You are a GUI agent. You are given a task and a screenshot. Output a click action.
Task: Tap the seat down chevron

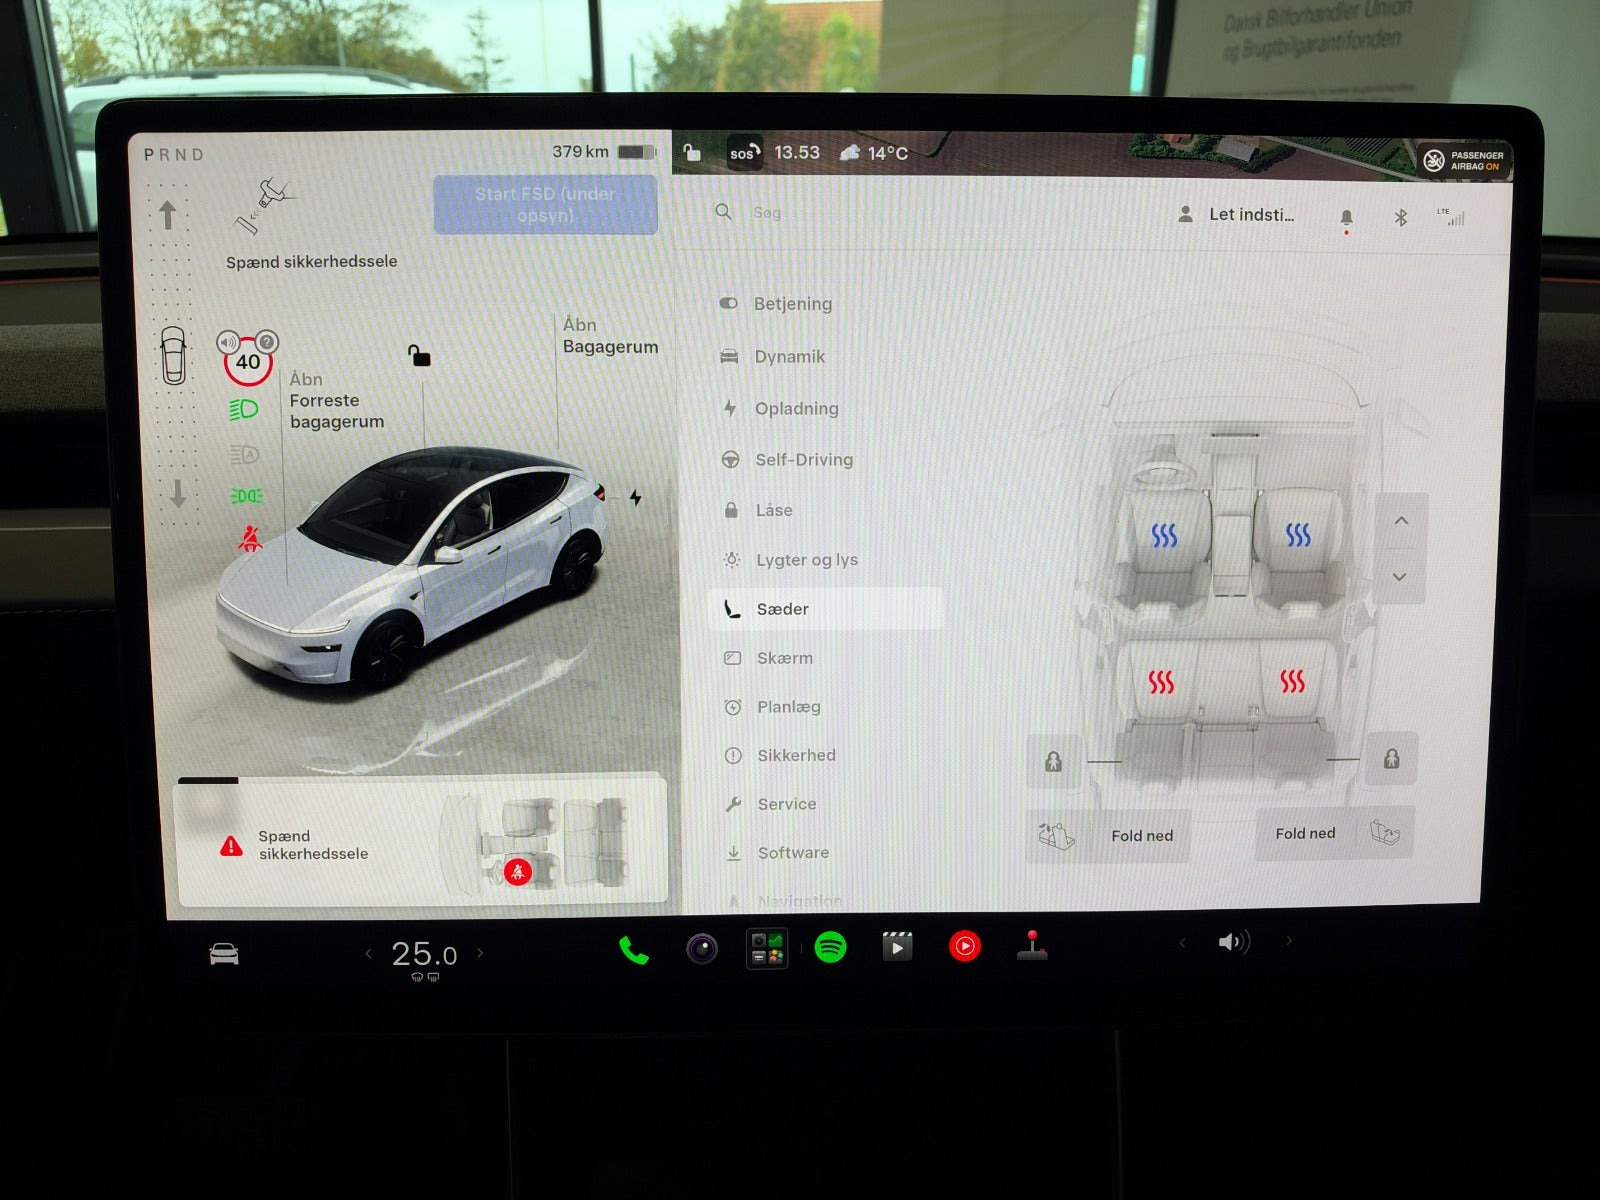(1400, 577)
